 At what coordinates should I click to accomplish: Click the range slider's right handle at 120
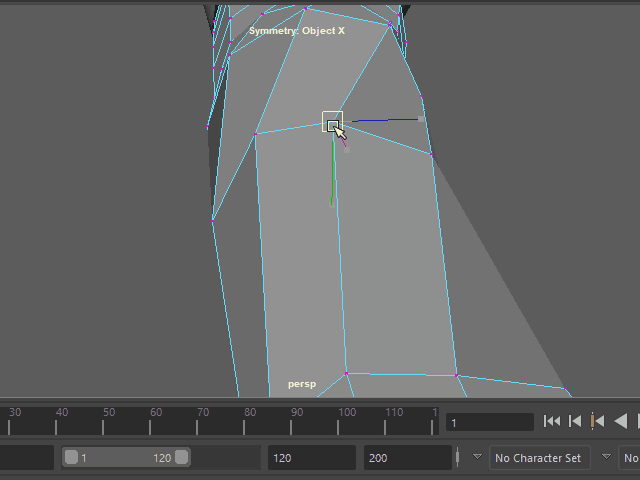[181, 458]
